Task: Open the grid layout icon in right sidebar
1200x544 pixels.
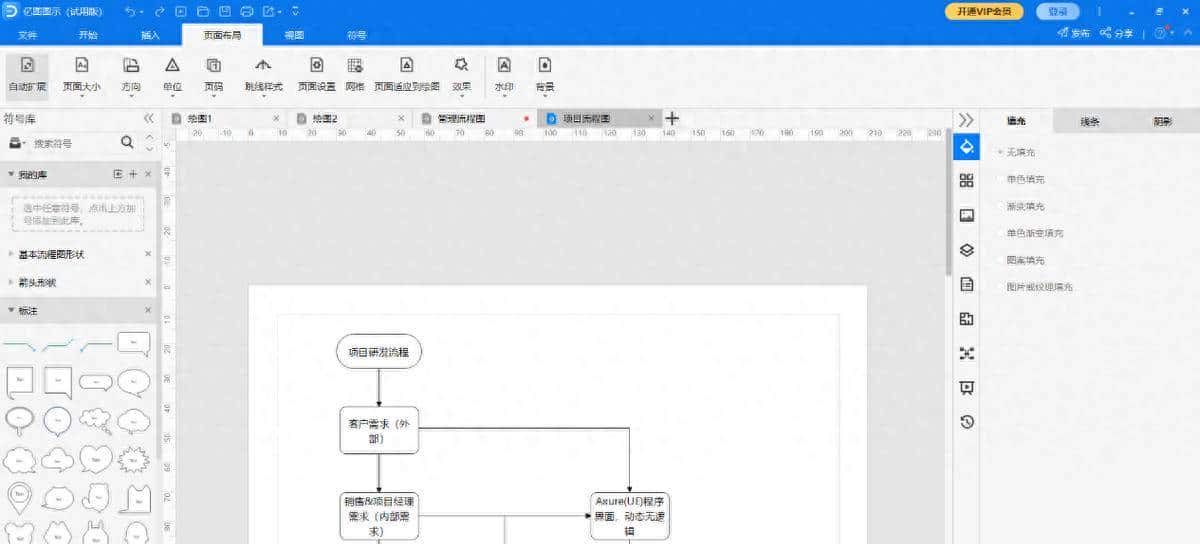Action: point(966,181)
